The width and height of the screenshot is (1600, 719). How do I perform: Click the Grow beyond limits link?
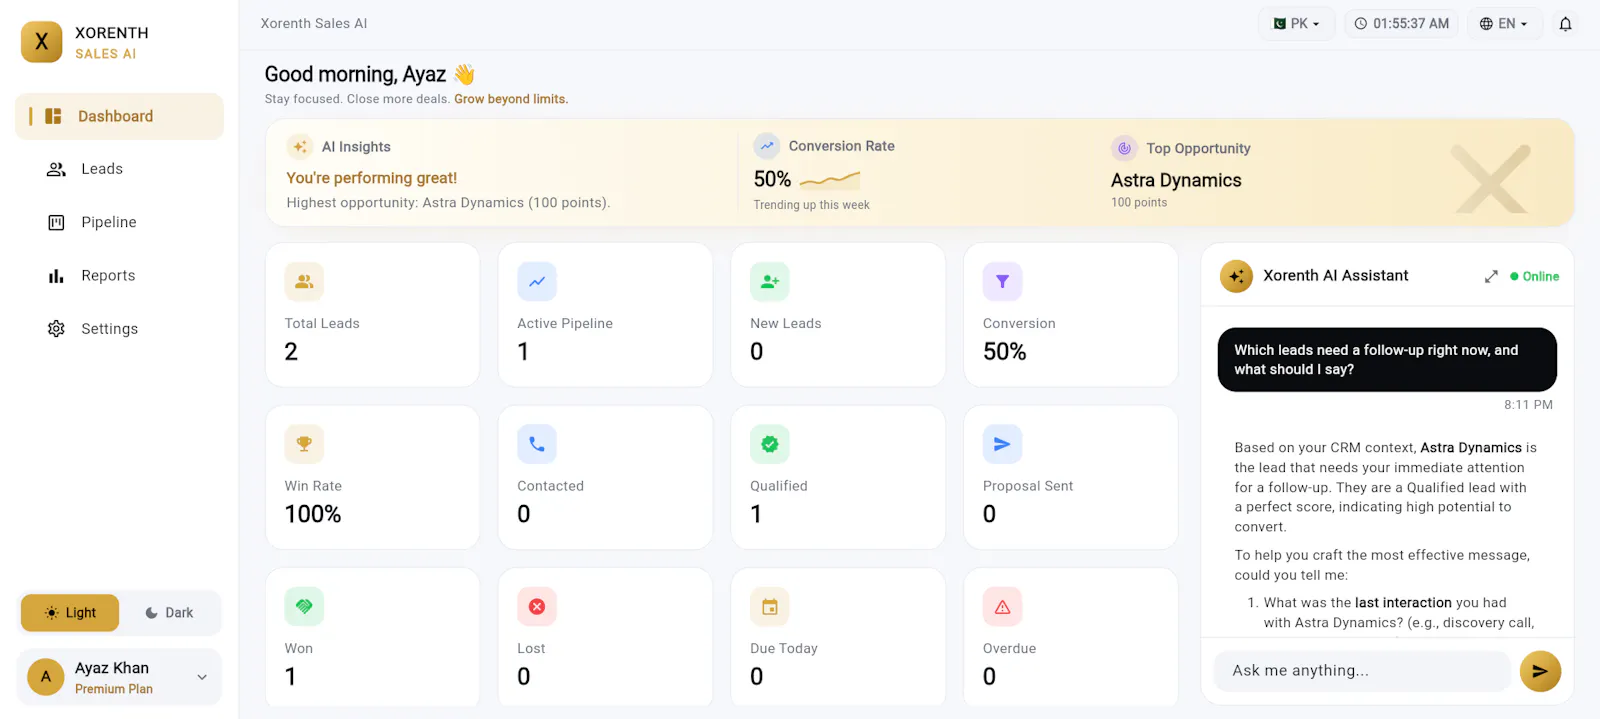[511, 99]
